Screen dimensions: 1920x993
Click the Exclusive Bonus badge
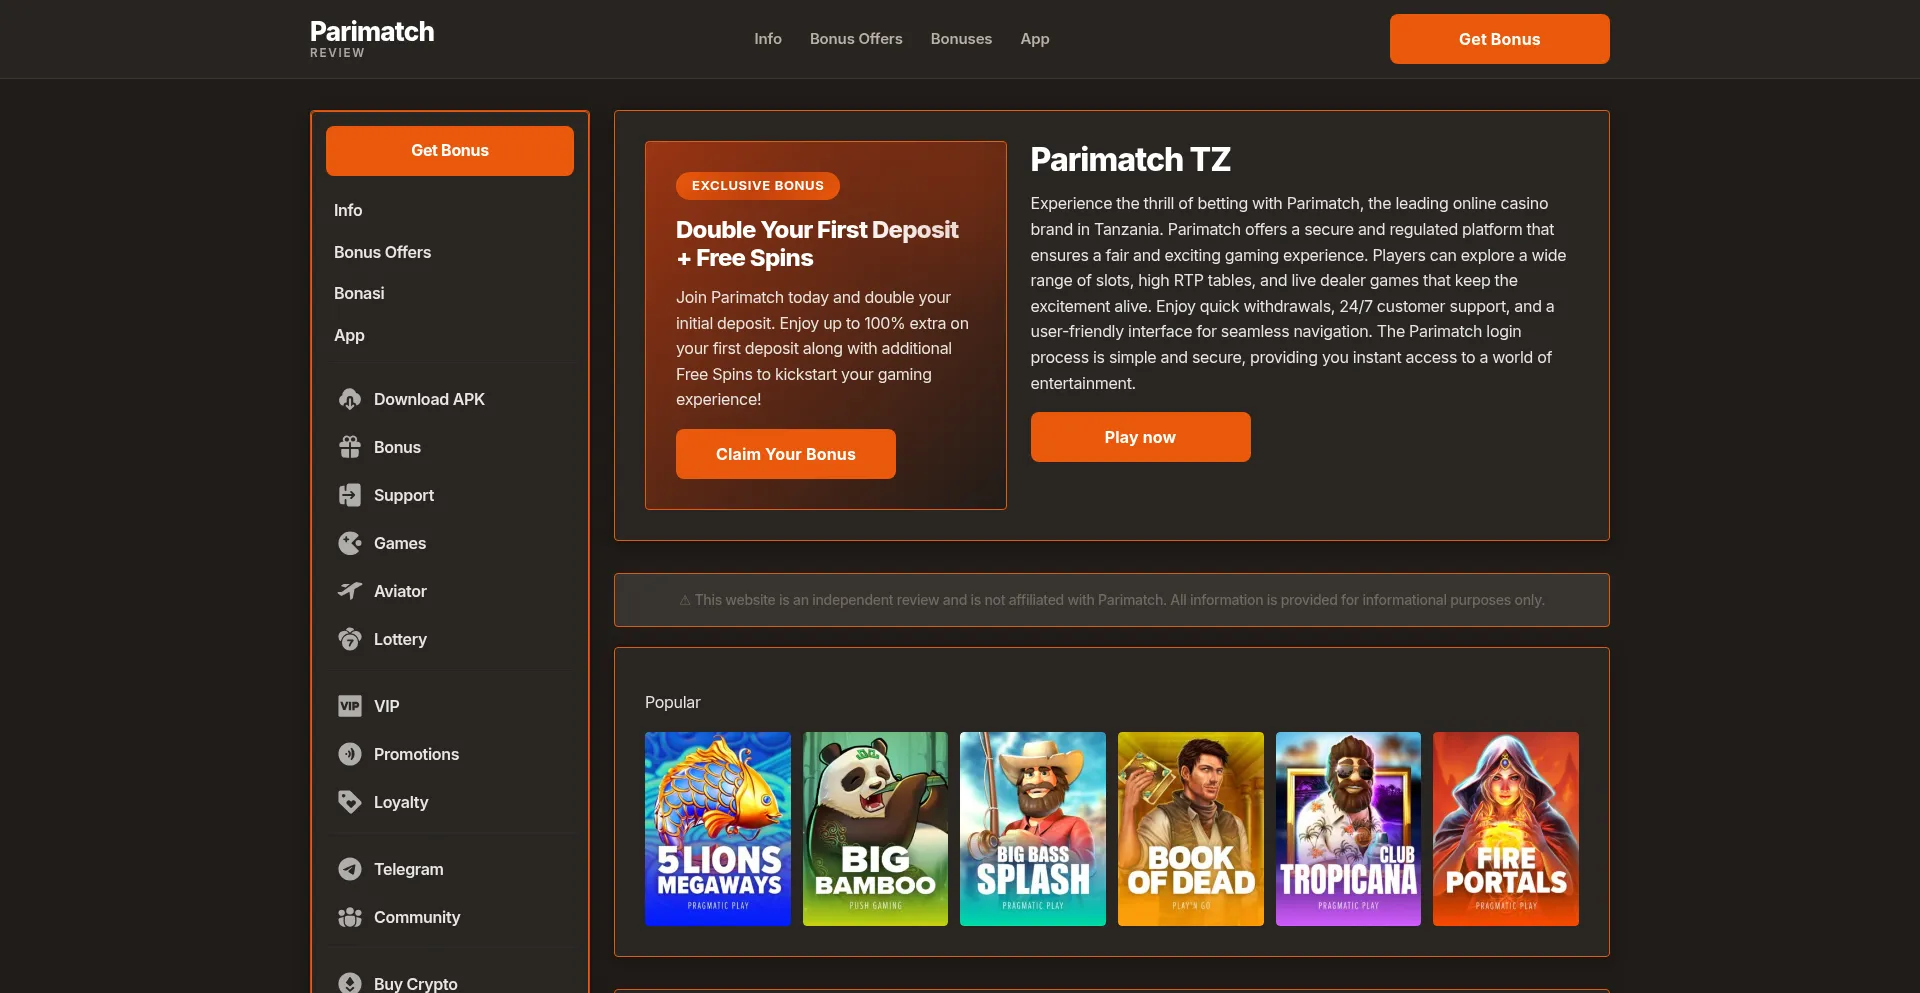pyautogui.click(x=758, y=186)
